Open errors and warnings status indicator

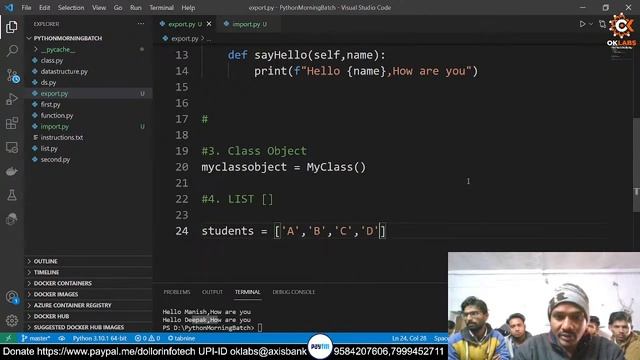[147, 338]
